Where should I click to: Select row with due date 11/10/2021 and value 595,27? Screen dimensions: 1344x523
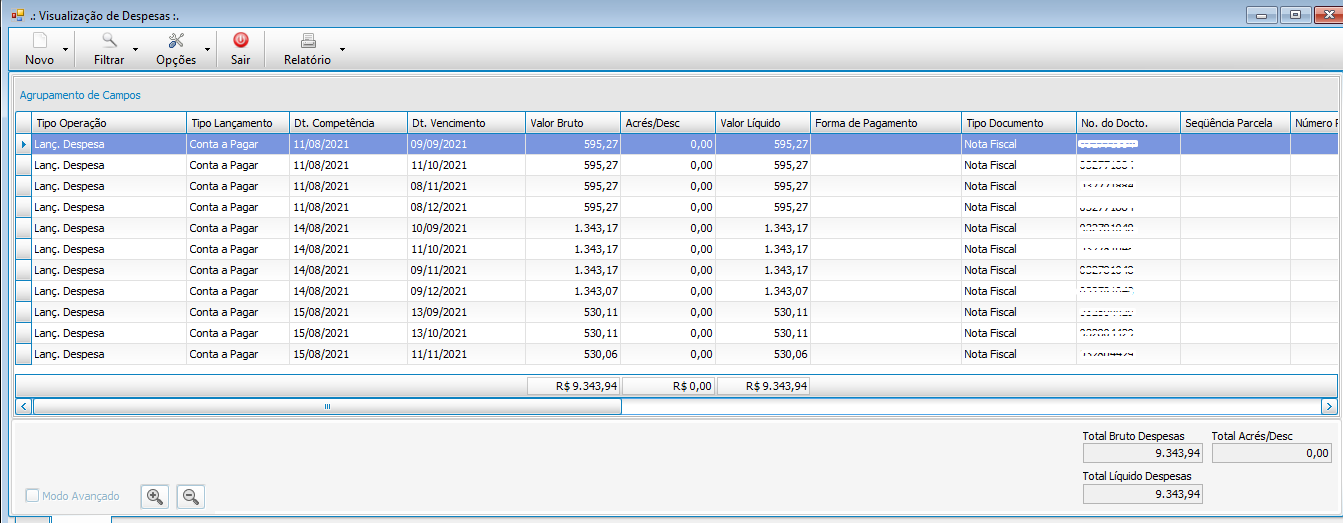[x=676, y=165]
